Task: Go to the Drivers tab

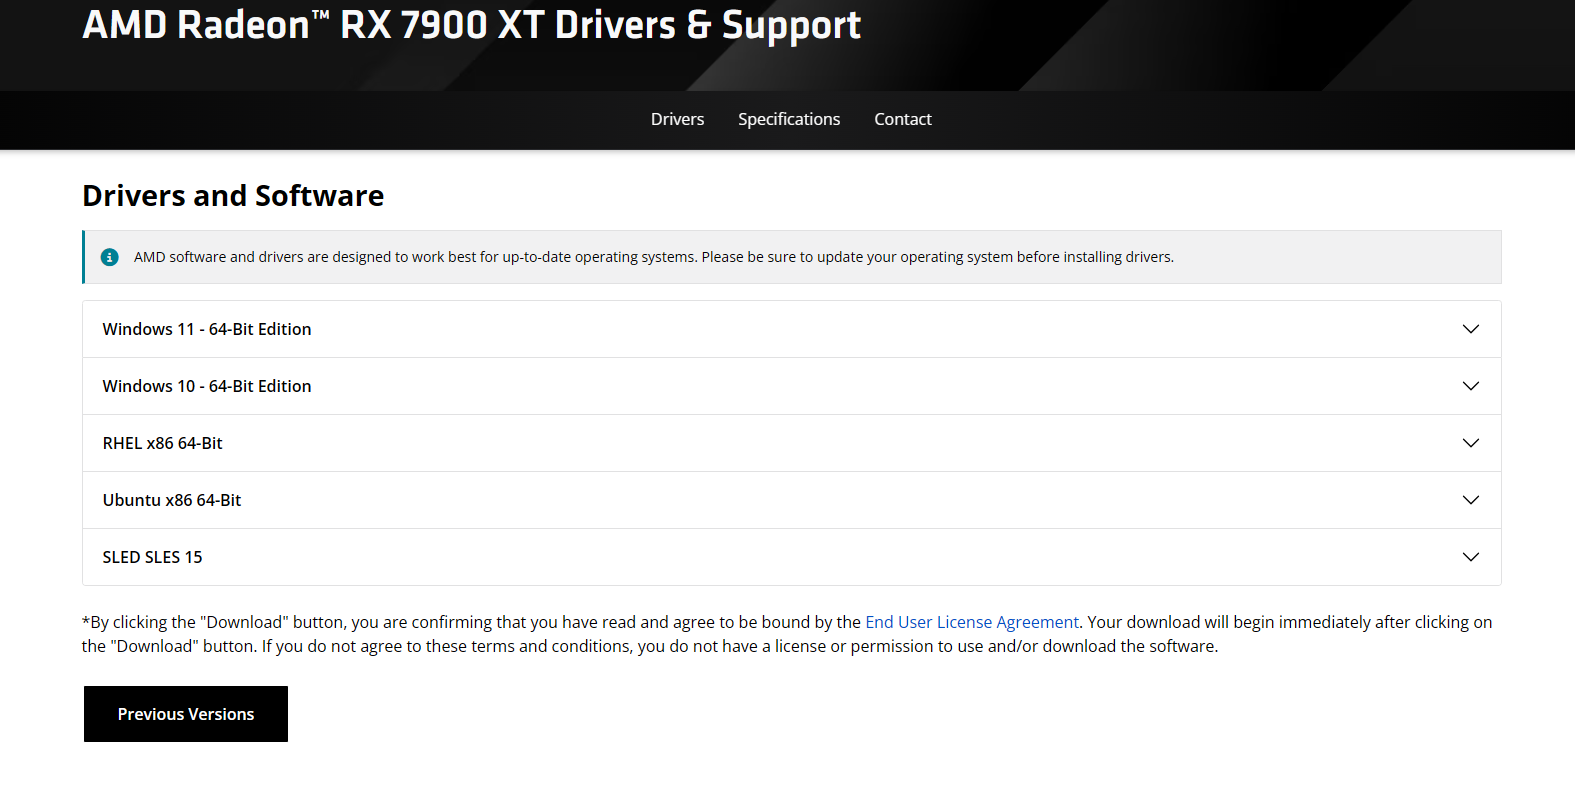Action: [x=677, y=119]
